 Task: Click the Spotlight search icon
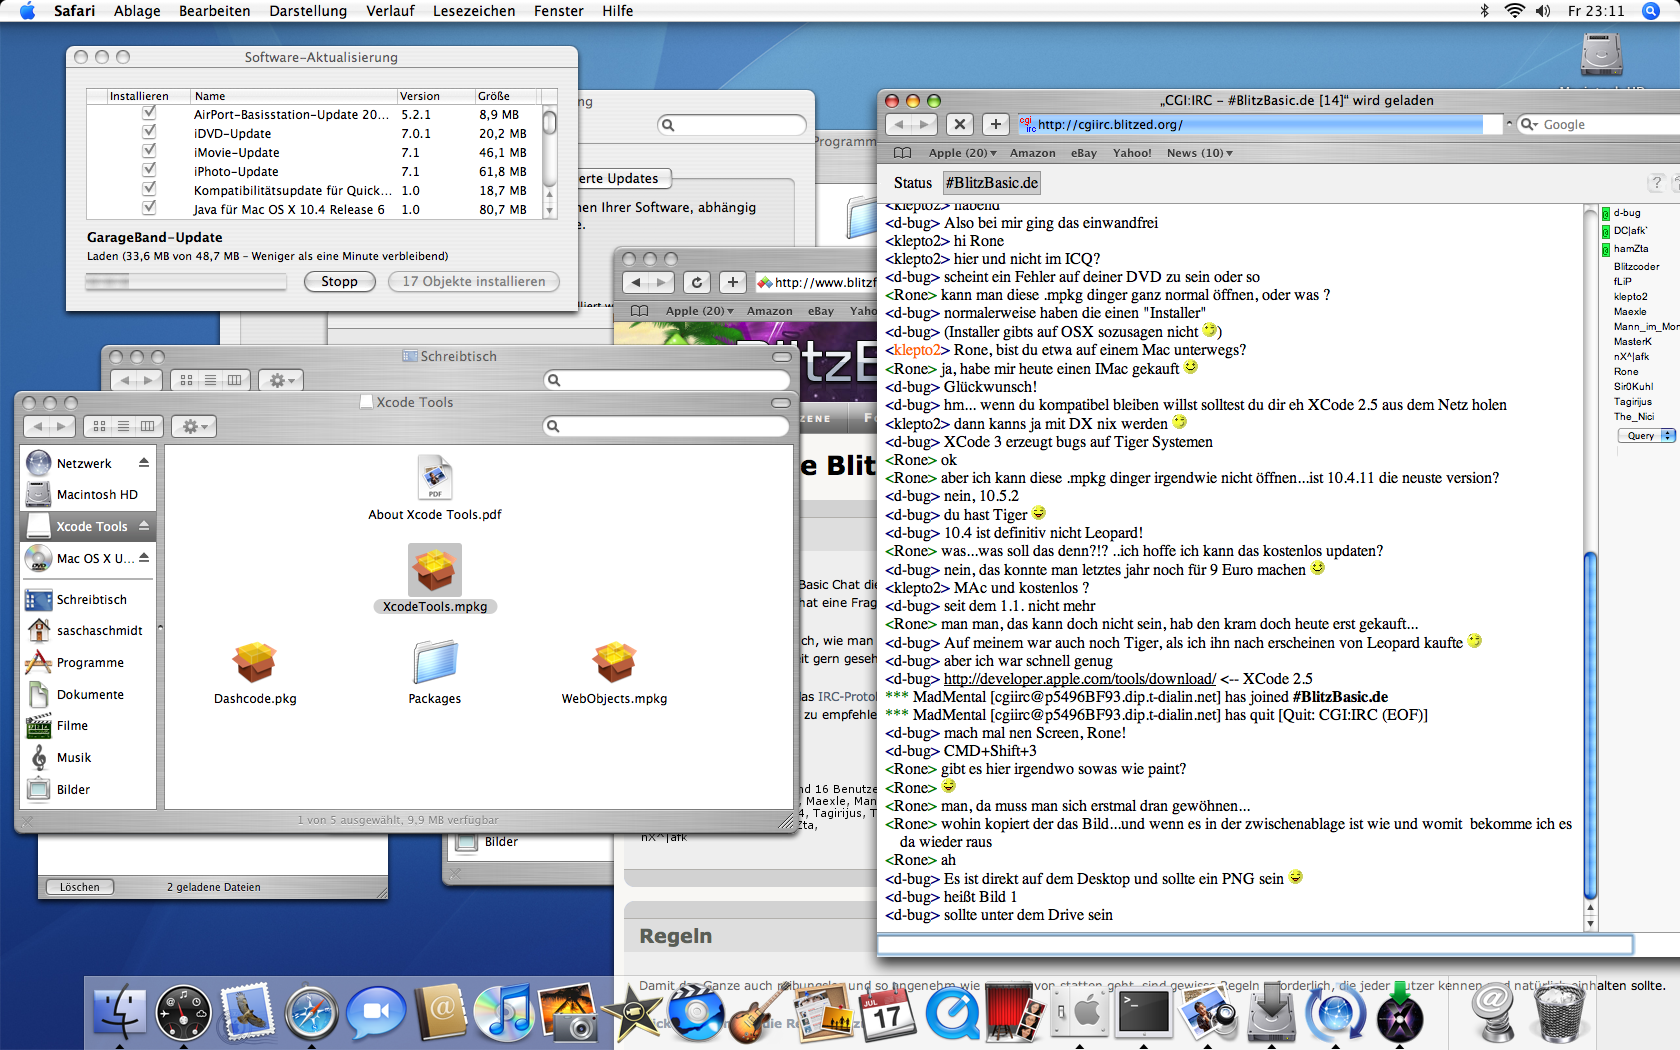coord(1648,11)
